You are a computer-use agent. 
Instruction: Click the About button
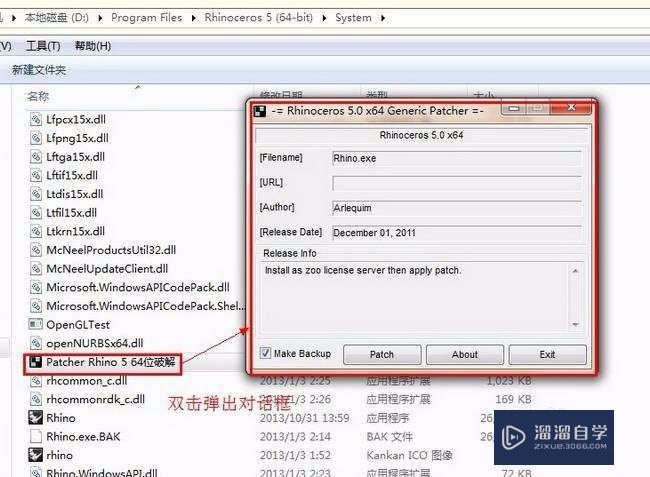465,354
